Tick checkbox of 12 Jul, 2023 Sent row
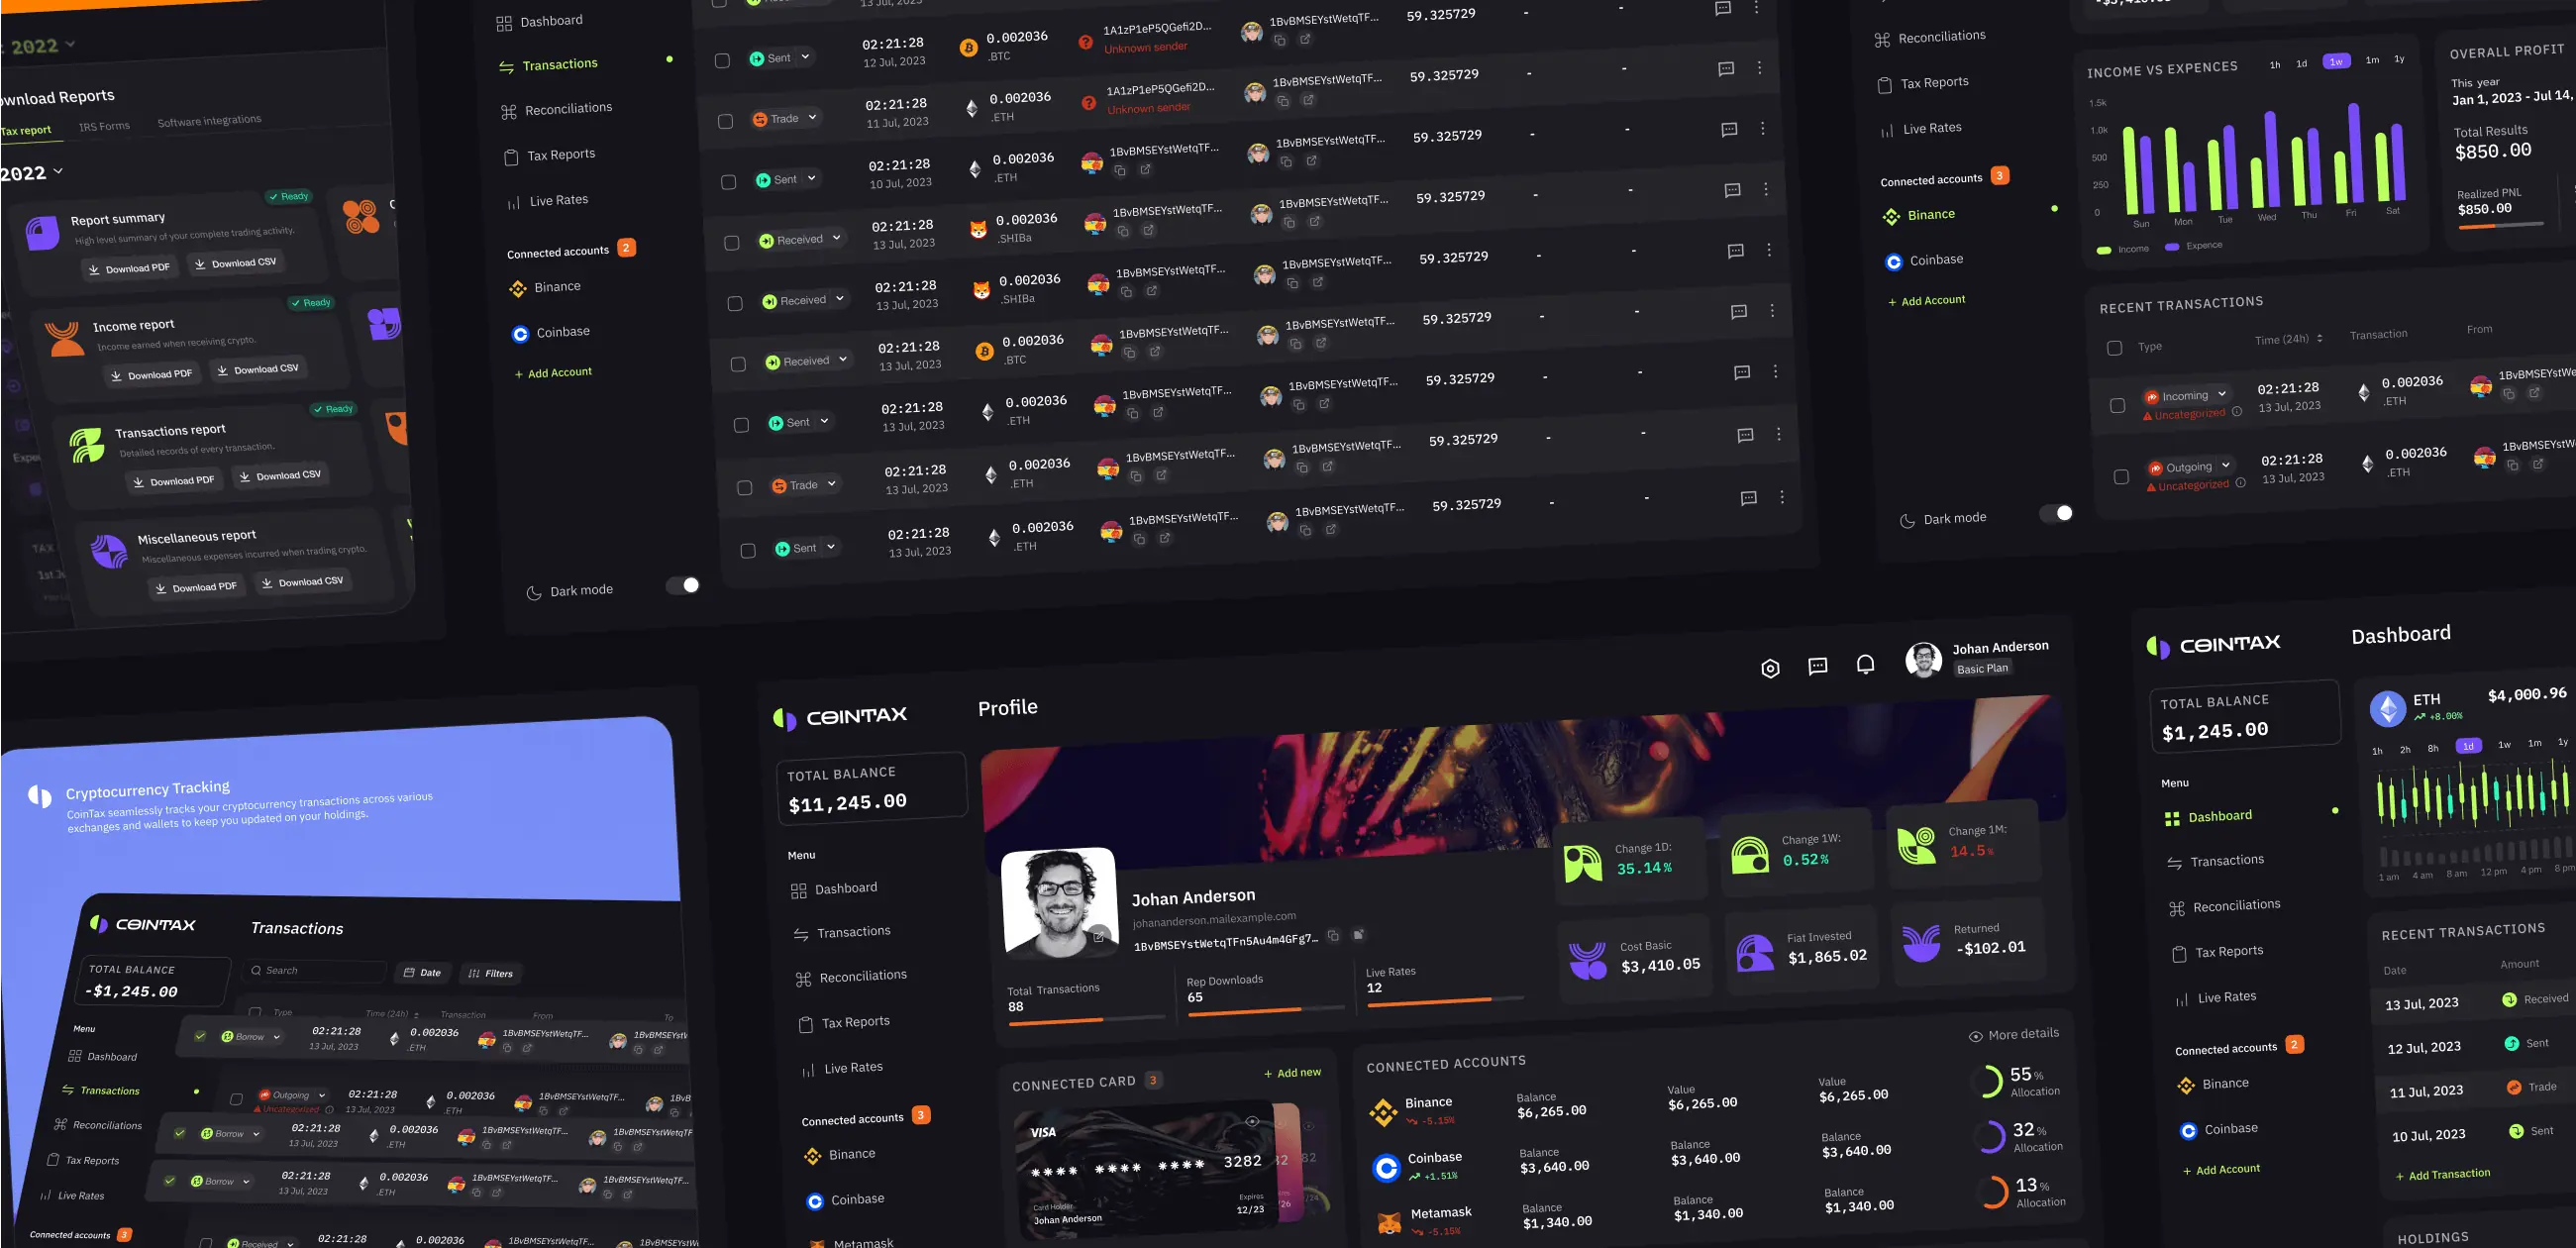 722,61
